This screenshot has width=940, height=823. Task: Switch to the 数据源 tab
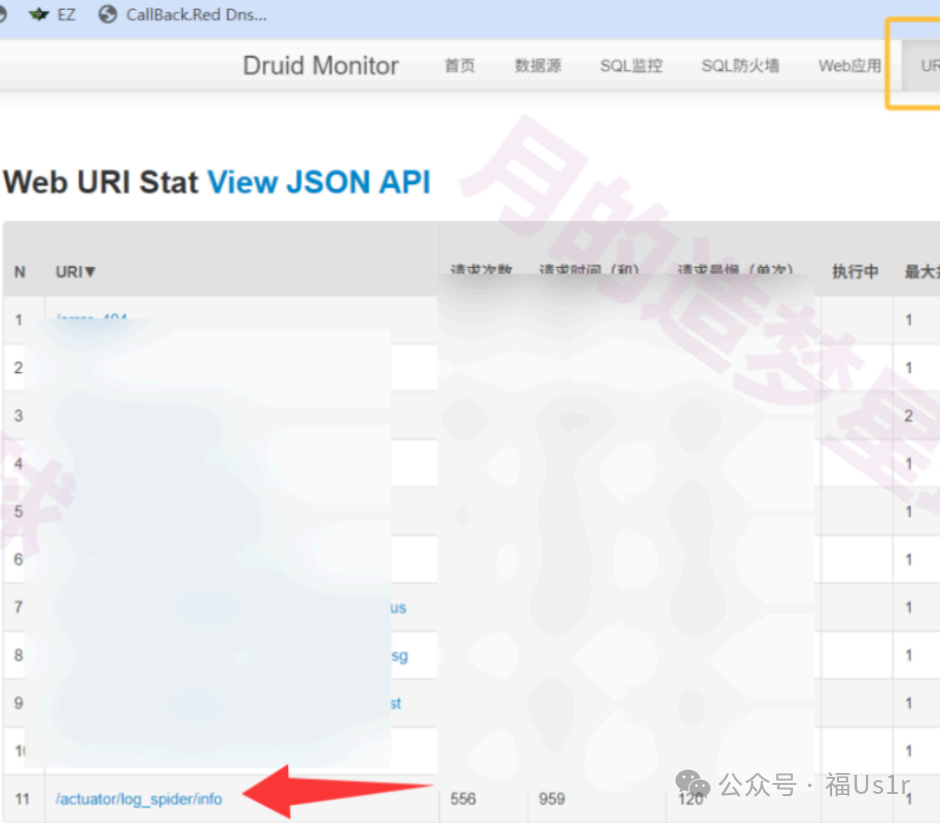pos(538,65)
